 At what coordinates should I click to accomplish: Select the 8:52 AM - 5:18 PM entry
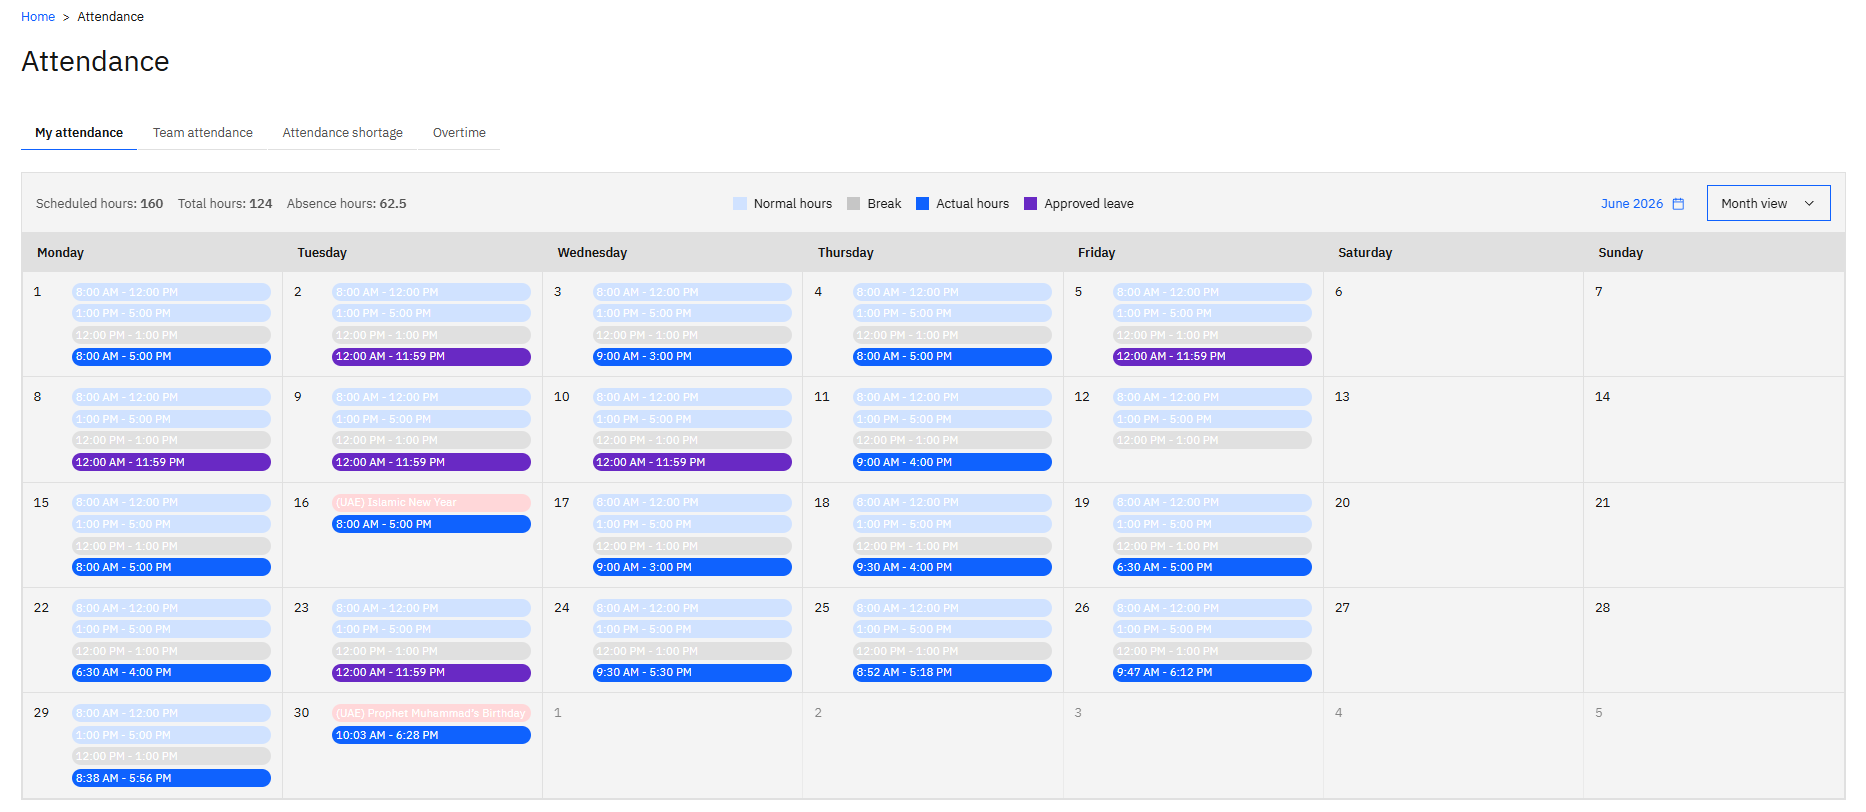952,673
